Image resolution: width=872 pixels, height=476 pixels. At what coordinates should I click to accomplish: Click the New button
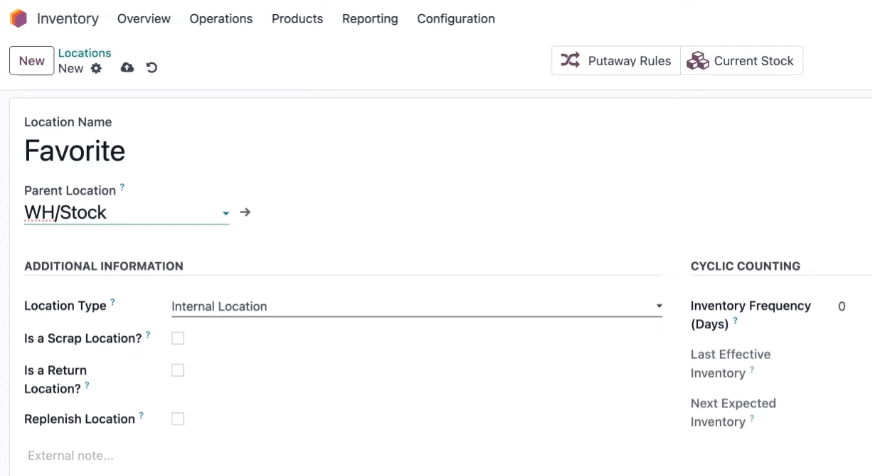[x=32, y=61]
